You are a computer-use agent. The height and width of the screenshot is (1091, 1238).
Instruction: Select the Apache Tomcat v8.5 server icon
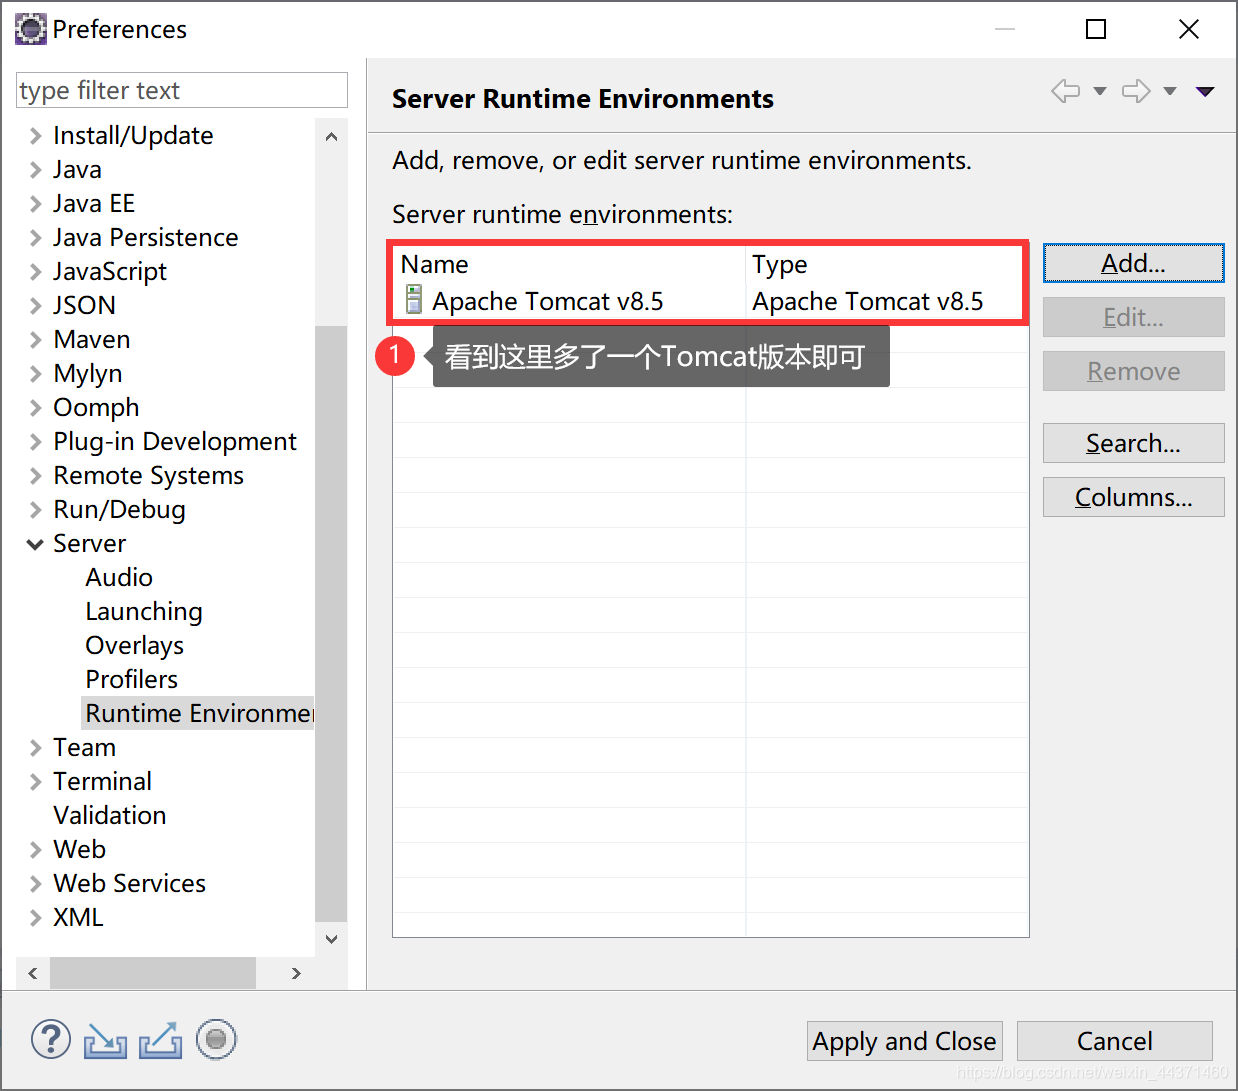413,299
